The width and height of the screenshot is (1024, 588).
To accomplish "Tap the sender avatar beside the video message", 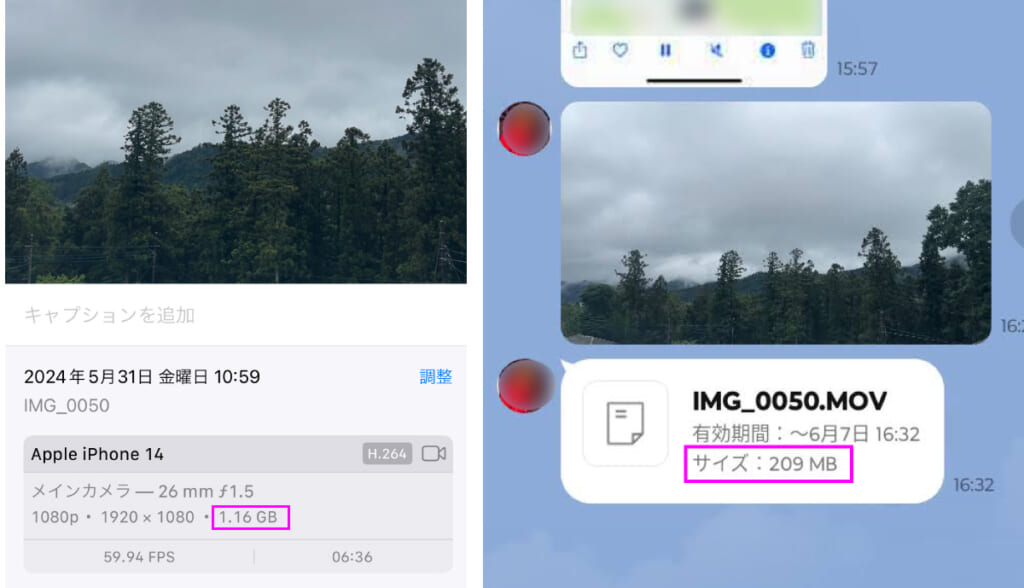I will click(x=524, y=129).
